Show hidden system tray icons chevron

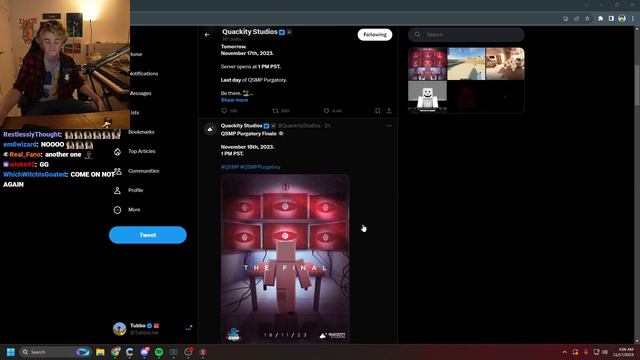click(564, 352)
